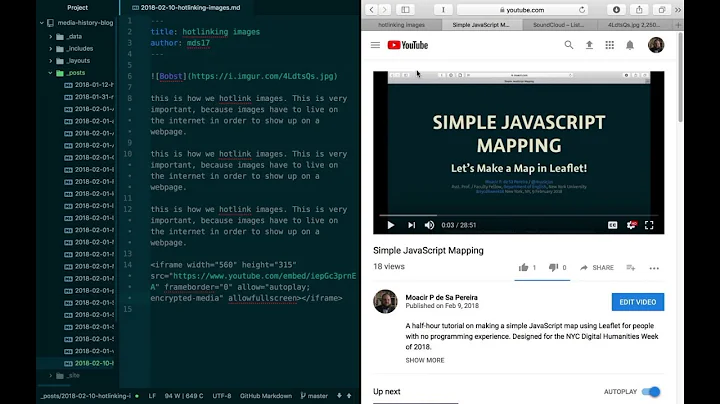Change UTF-8 encoding in status bar
720x404 pixels.
222,396
